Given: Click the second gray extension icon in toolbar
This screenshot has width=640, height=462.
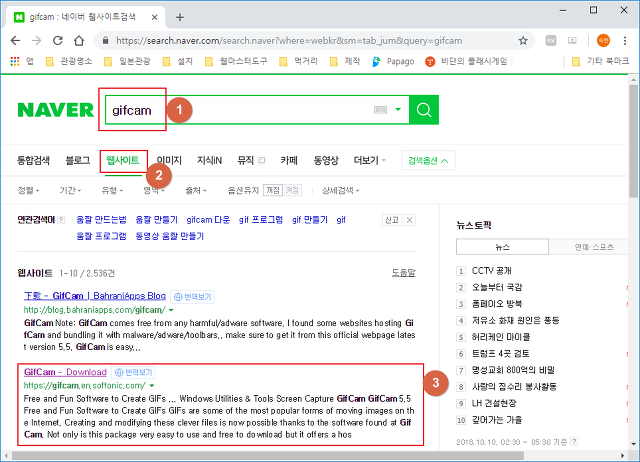Looking at the screenshot, I should point(572,40).
